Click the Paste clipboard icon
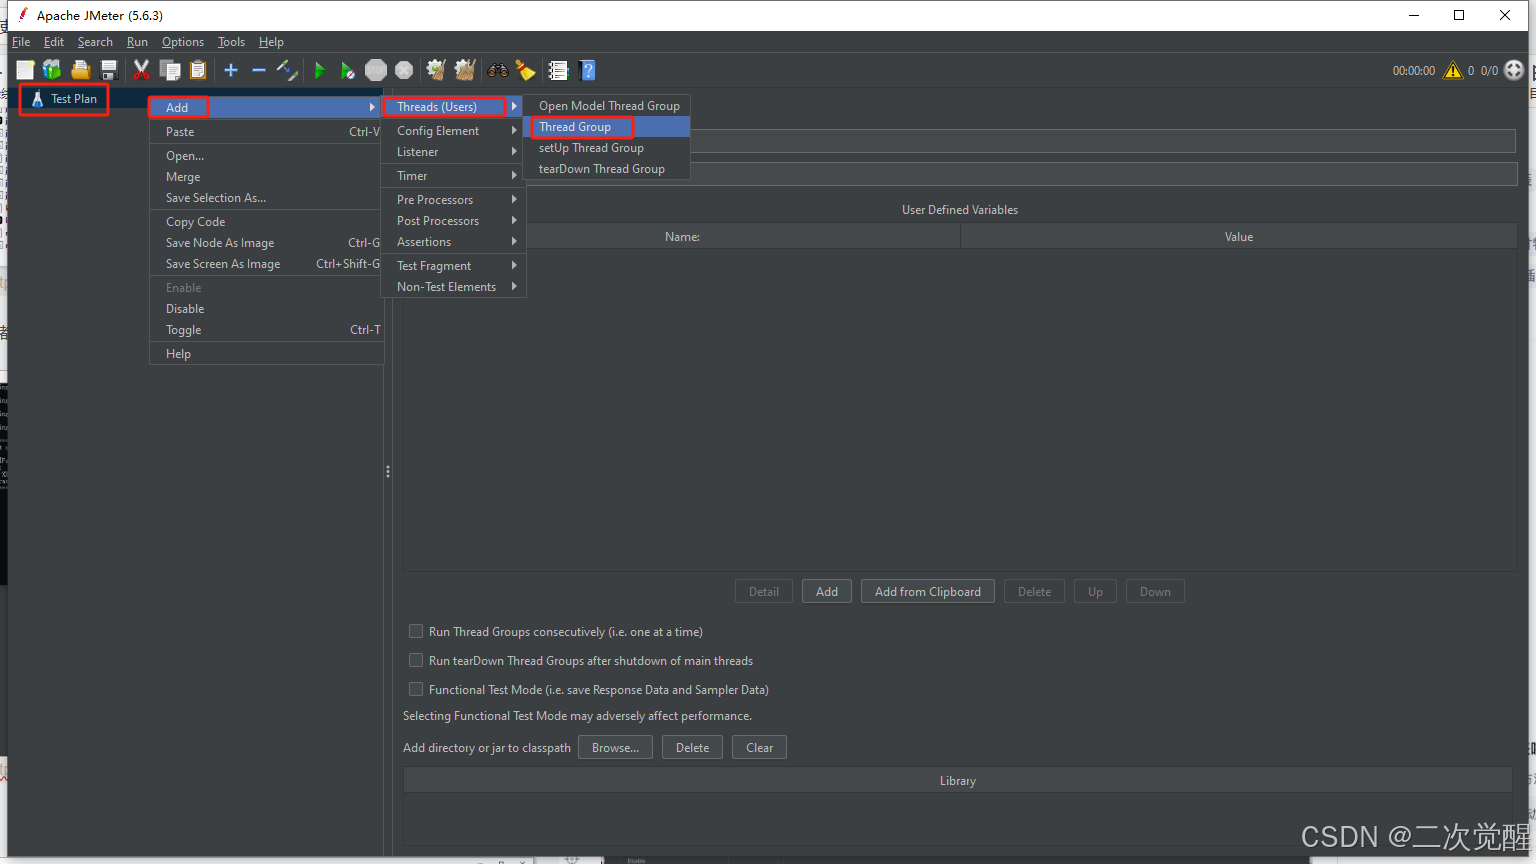The height and width of the screenshot is (864, 1536). point(198,69)
